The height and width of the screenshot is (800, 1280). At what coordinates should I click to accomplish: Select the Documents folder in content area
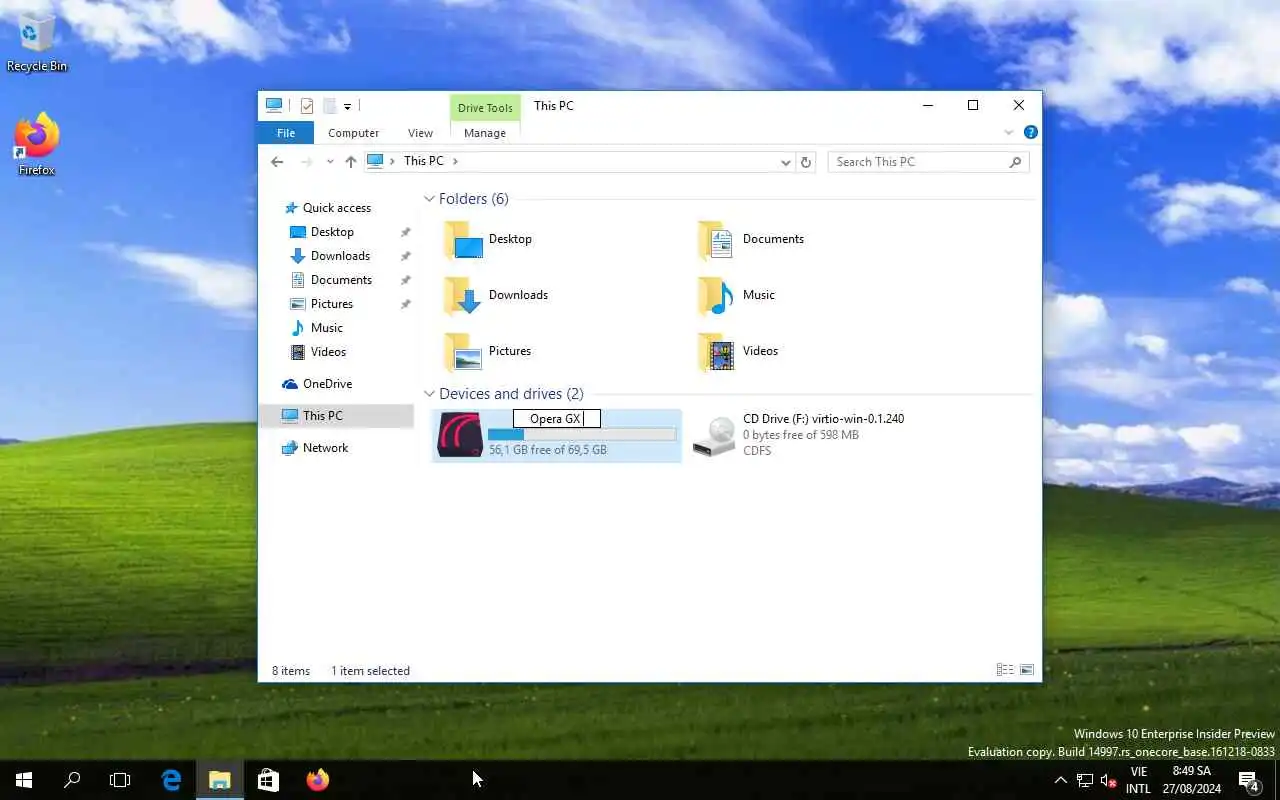[x=752, y=239]
